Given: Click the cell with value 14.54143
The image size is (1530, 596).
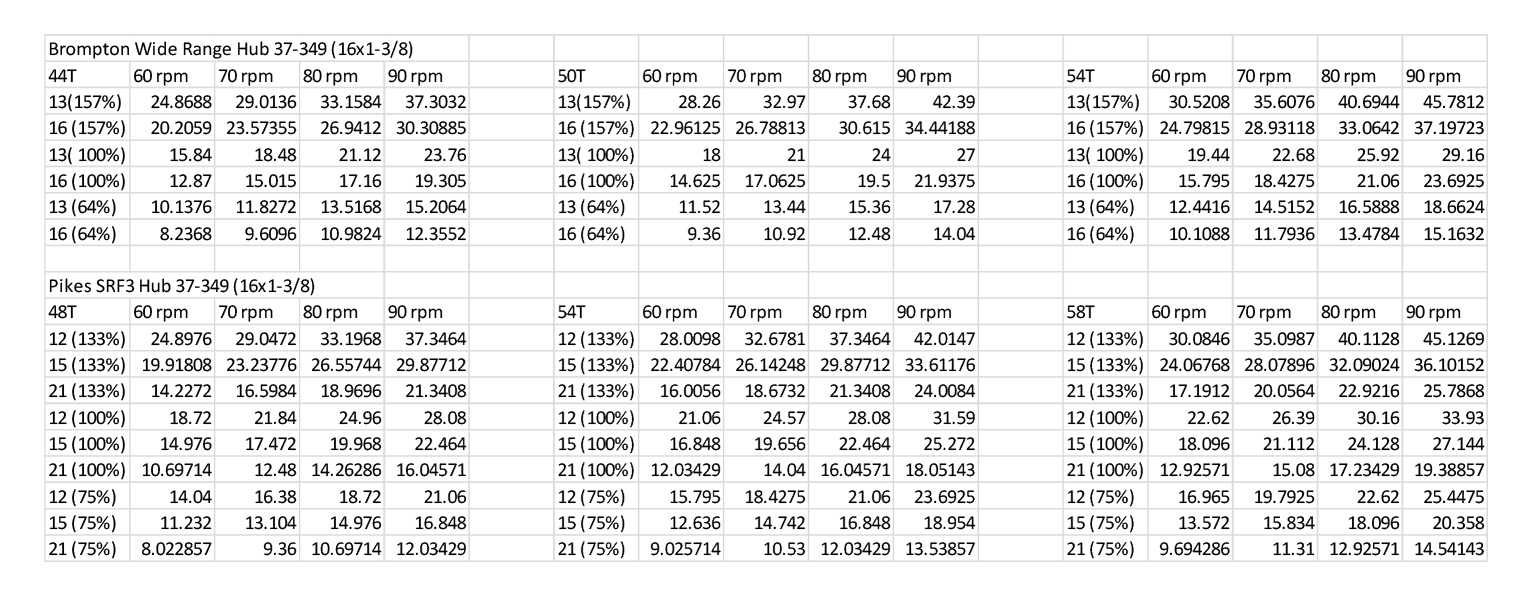Looking at the screenshot, I should click(x=1446, y=548).
